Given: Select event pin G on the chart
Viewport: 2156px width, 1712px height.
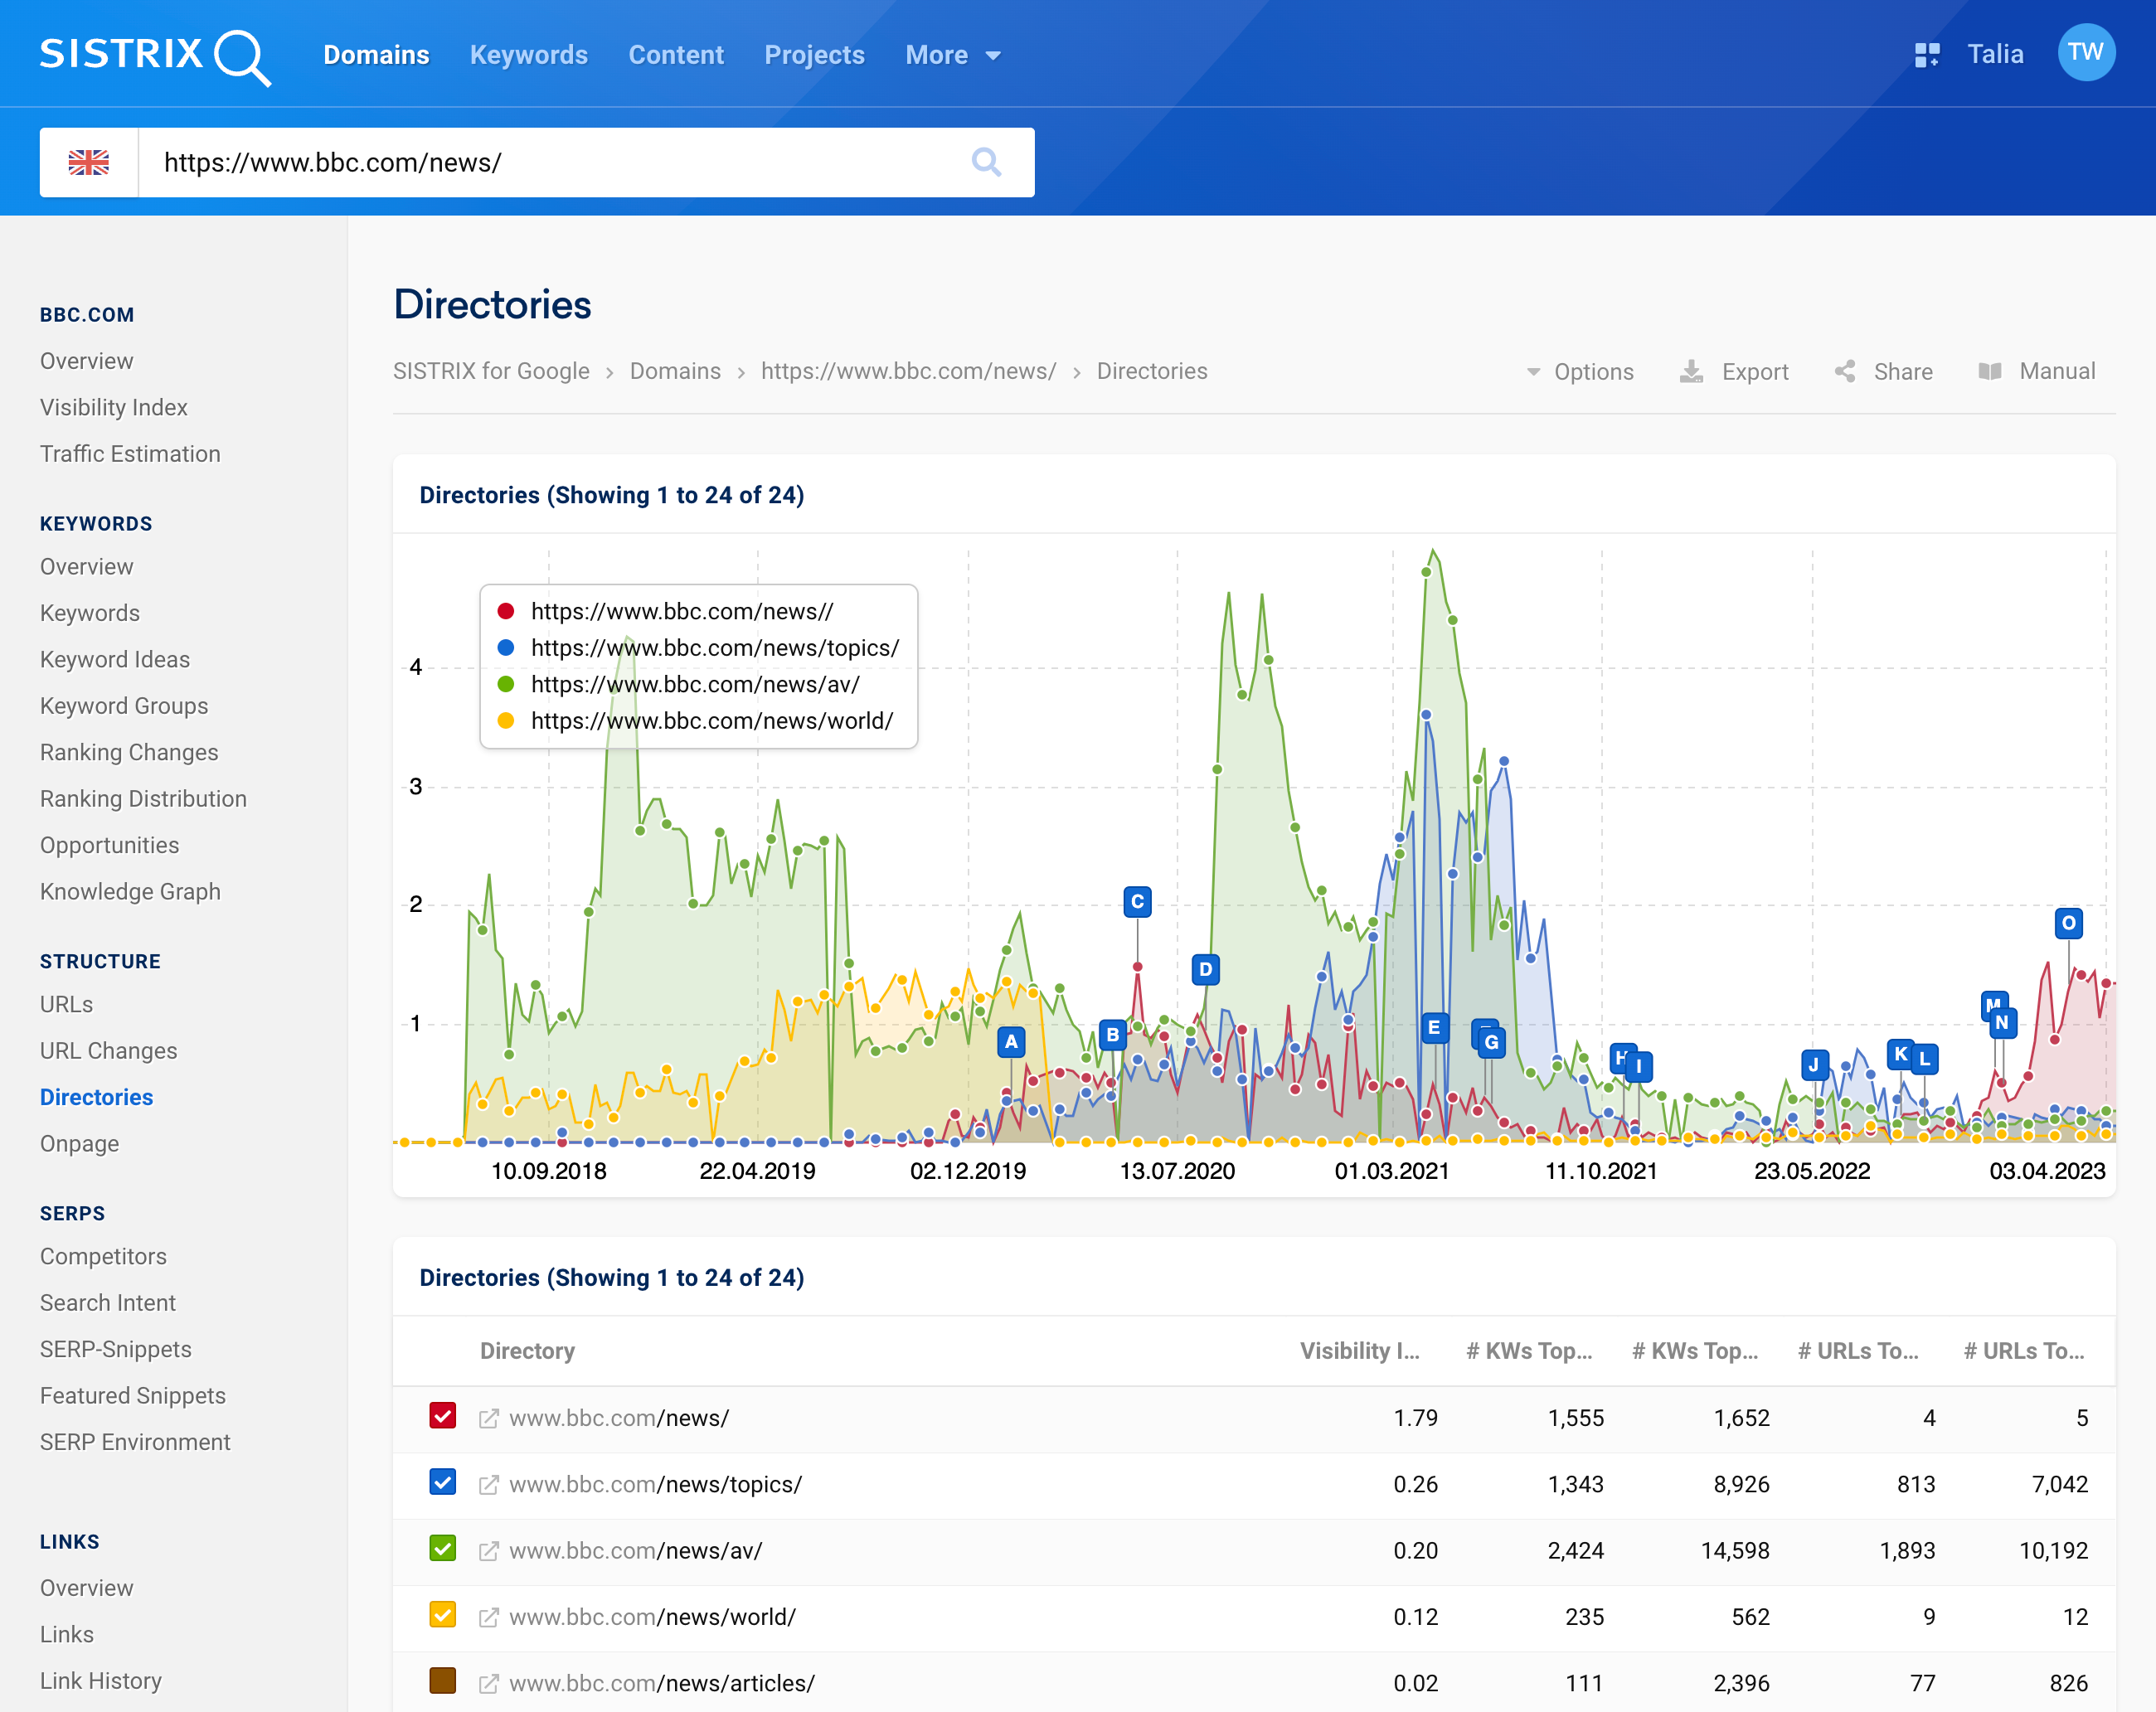Looking at the screenshot, I should [x=1491, y=1043].
